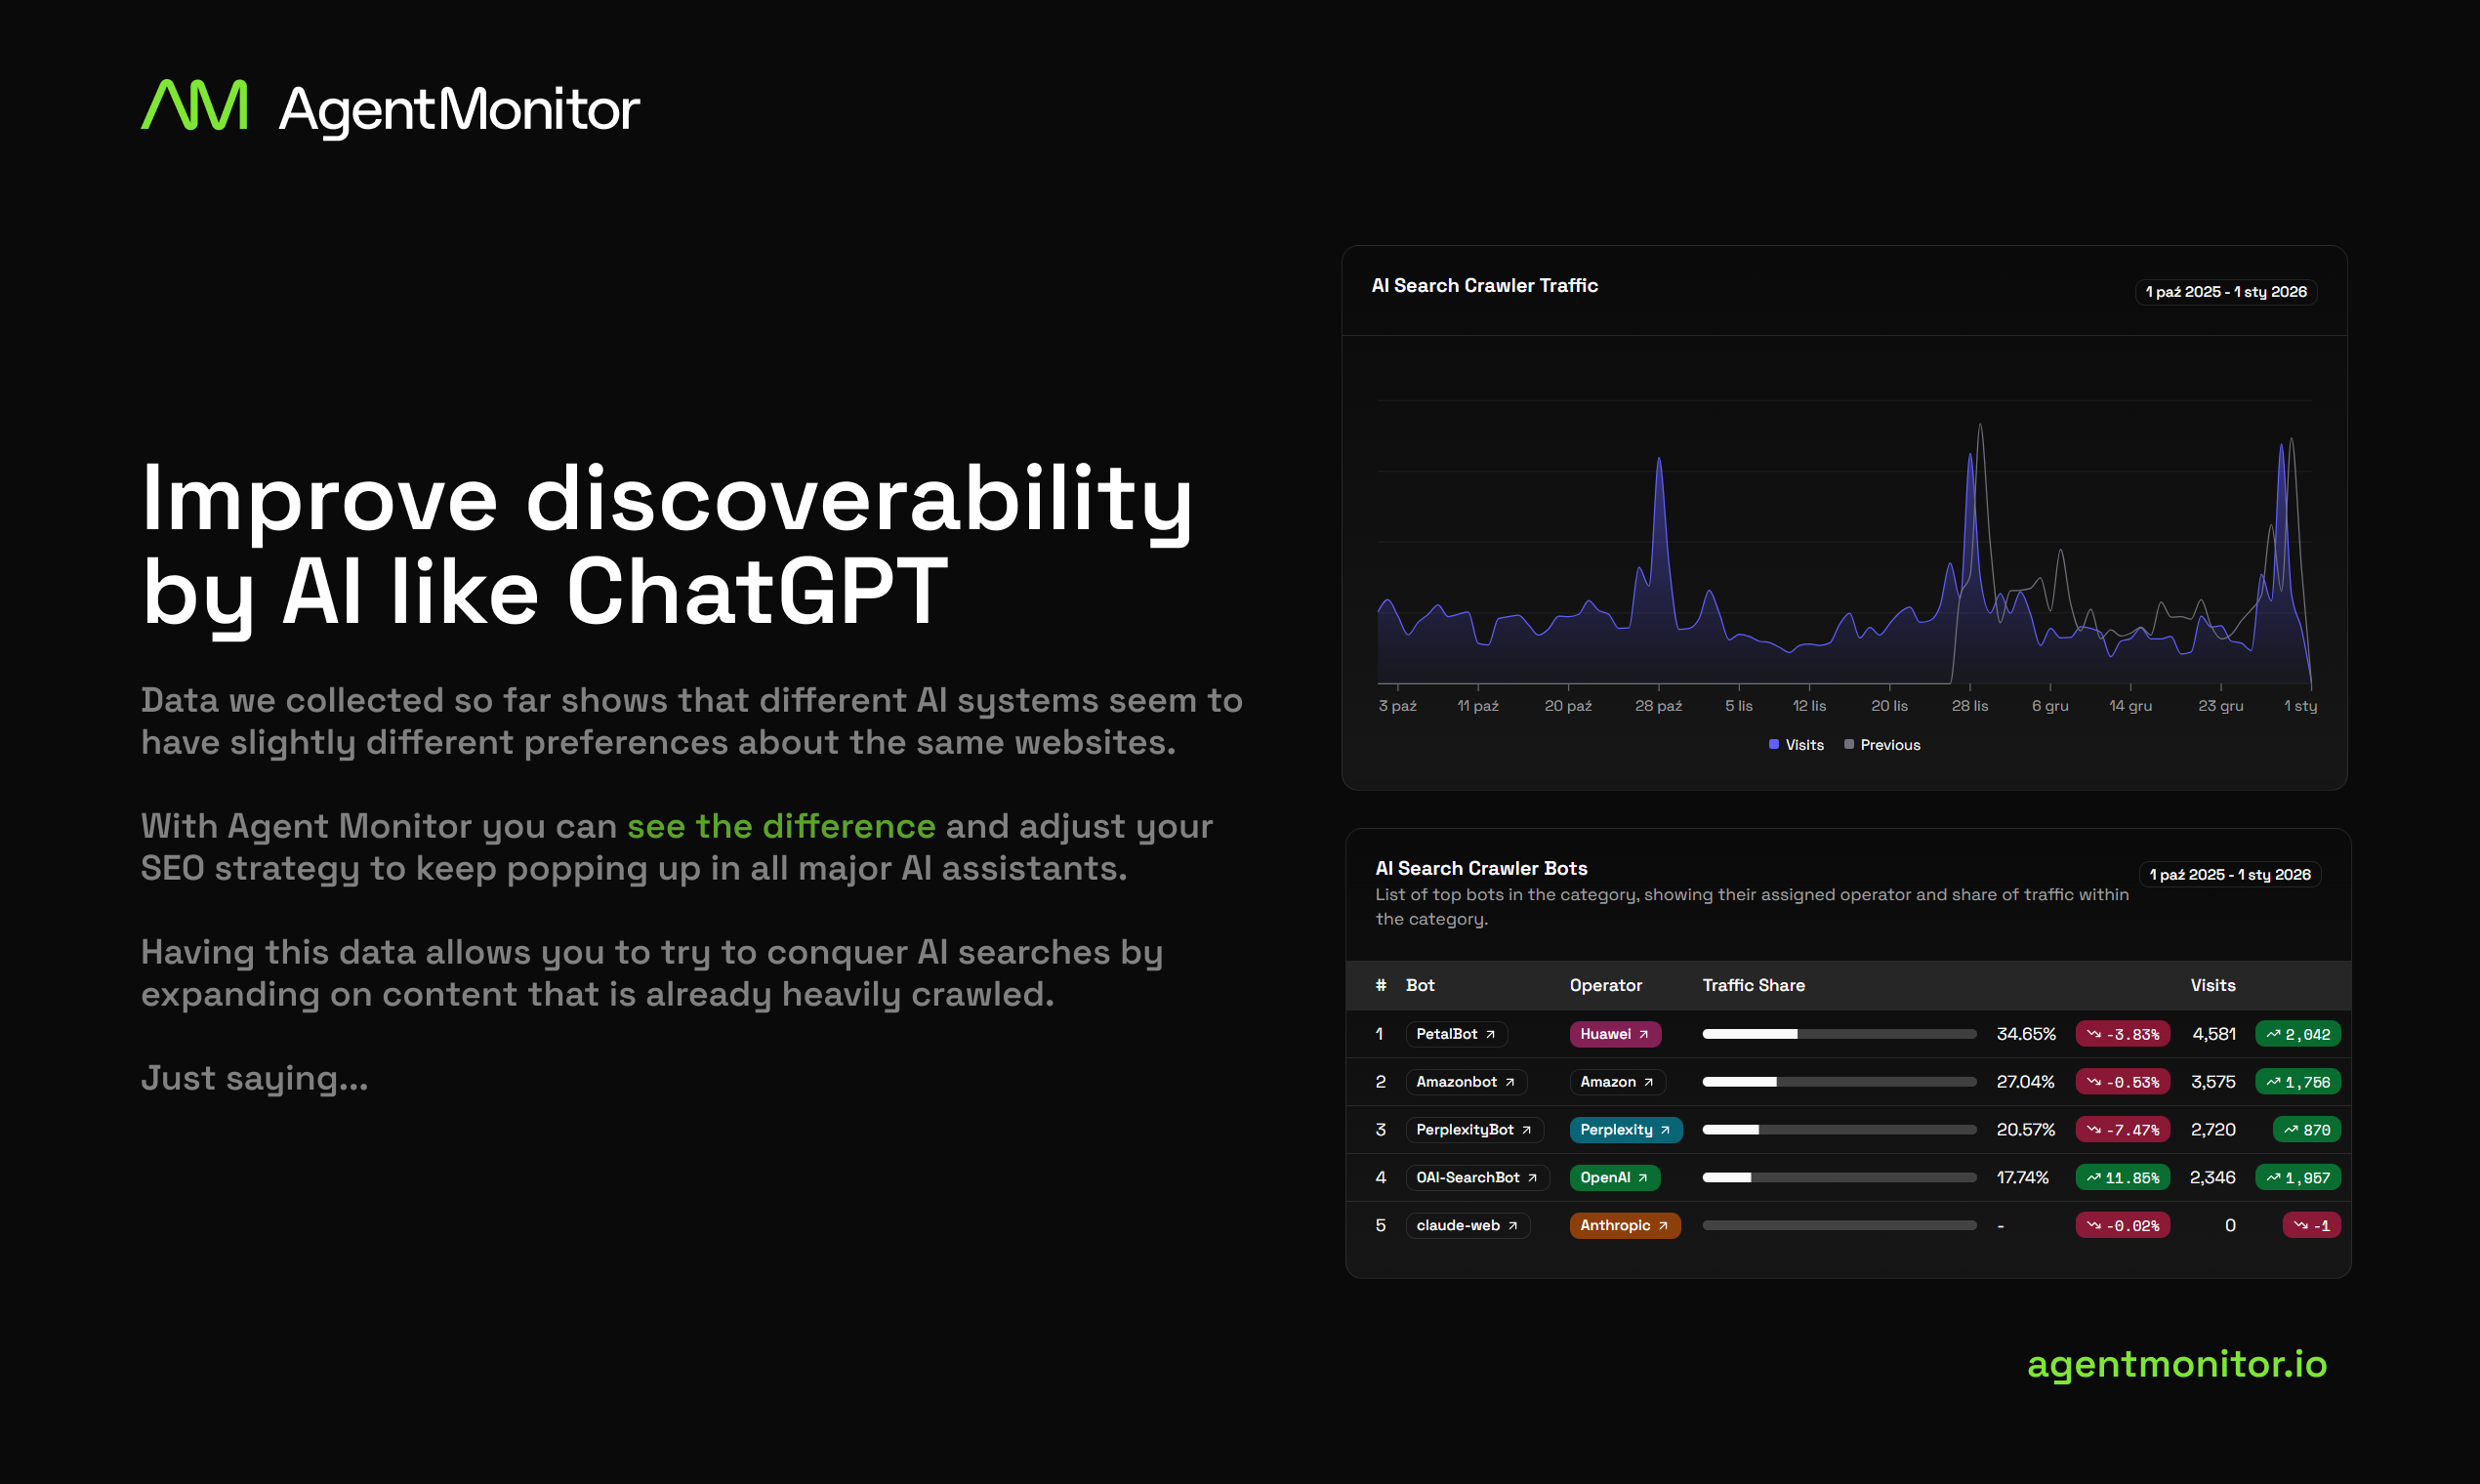Click the arrow icon on the Huawei badge
This screenshot has height=1484, width=2480.
click(x=1644, y=1035)
